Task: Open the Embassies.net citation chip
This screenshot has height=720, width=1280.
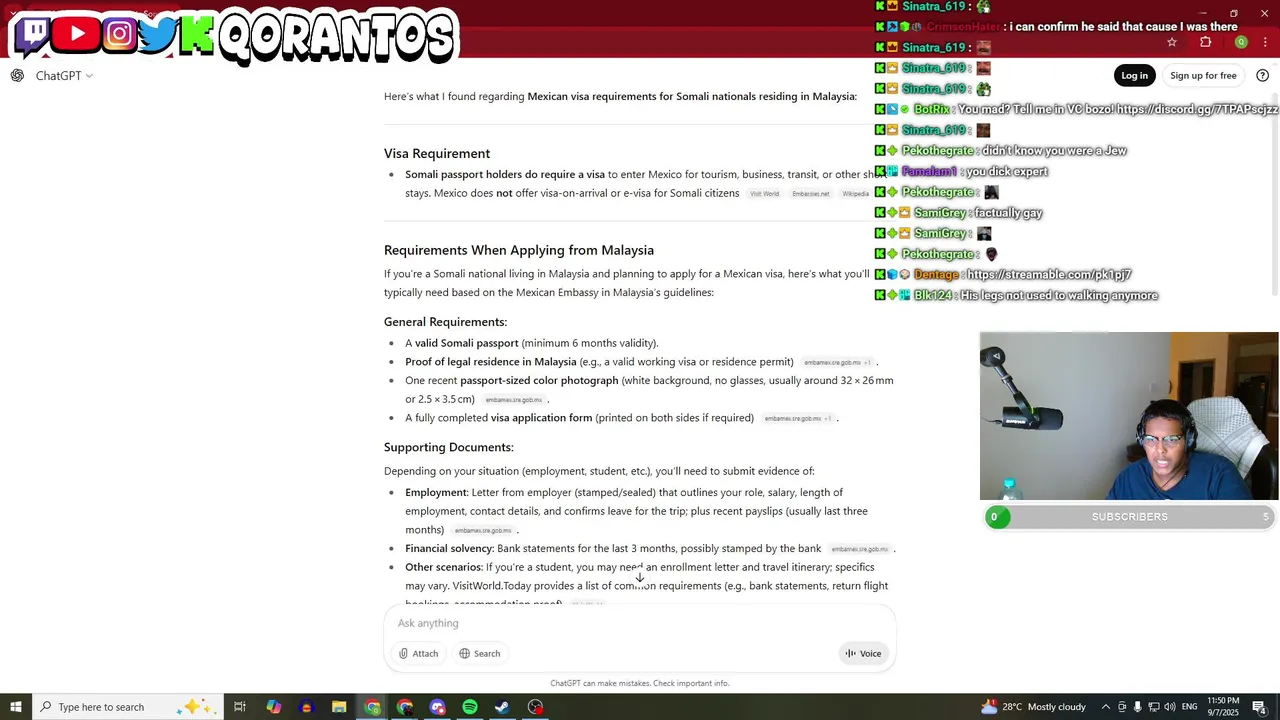Action: pos(810,194)
